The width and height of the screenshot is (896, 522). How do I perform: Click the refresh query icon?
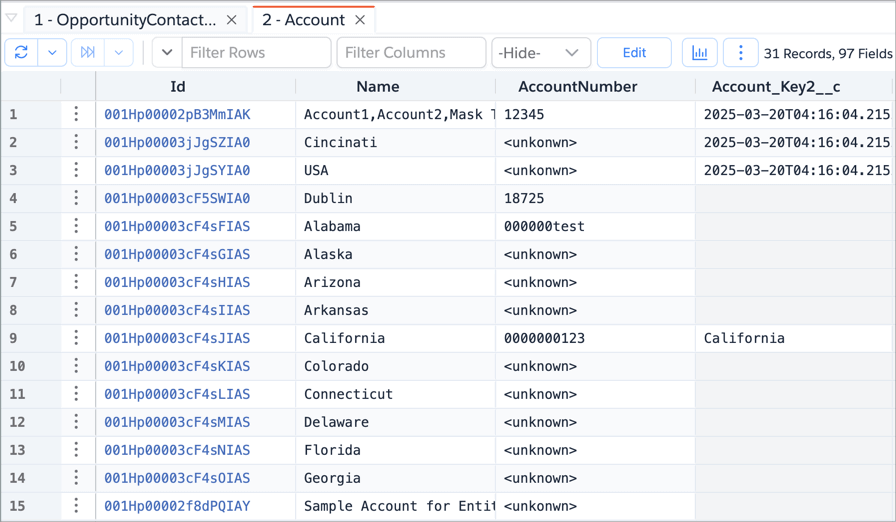click(21, 53)
